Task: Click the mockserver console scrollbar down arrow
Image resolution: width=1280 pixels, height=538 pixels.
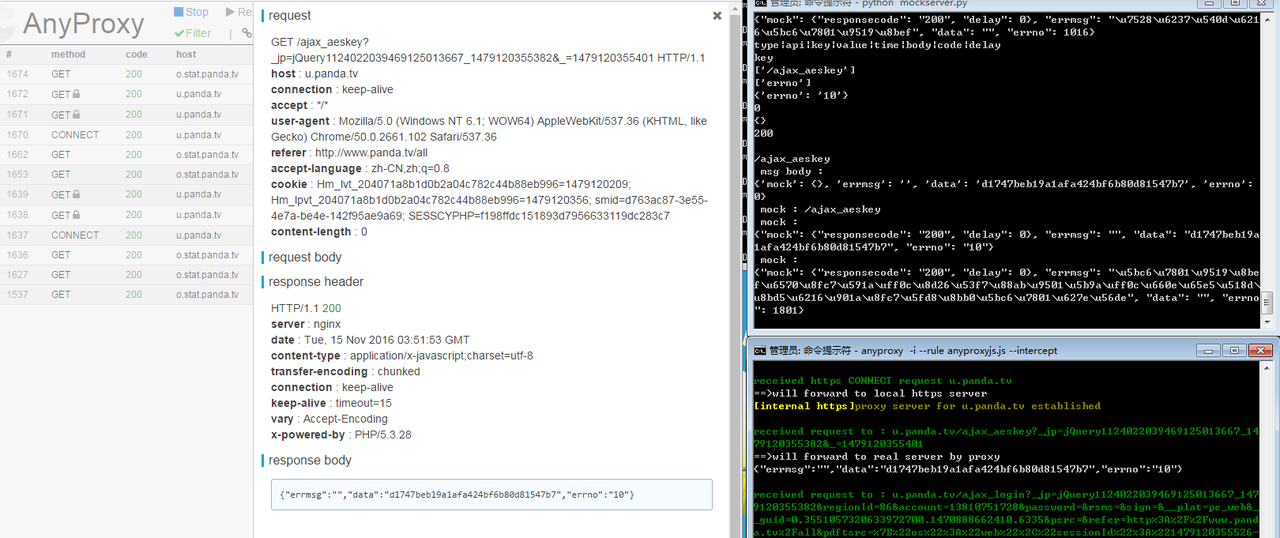Action: pos(1267,322)
